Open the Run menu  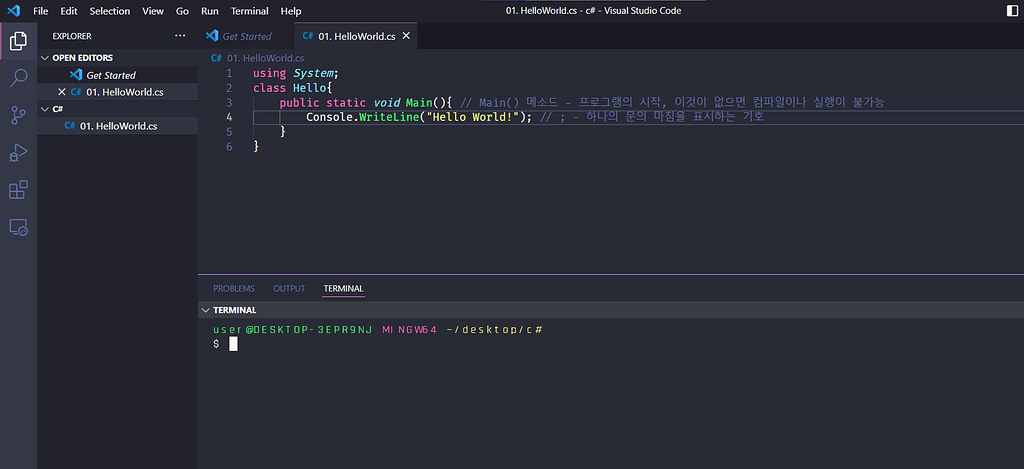210,11
